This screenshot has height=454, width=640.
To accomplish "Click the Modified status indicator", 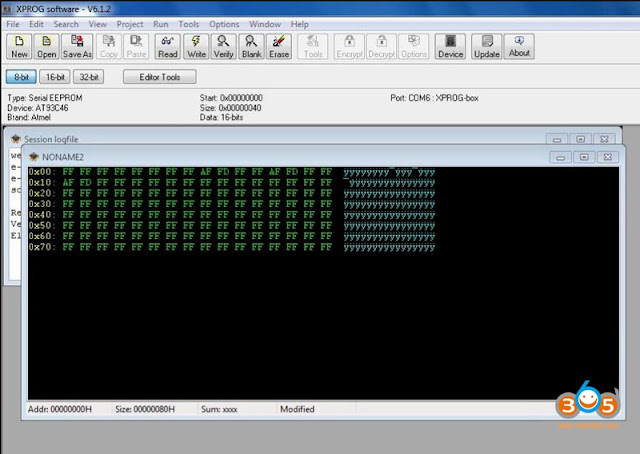I will pyautogui.click(x=297, y=409).
